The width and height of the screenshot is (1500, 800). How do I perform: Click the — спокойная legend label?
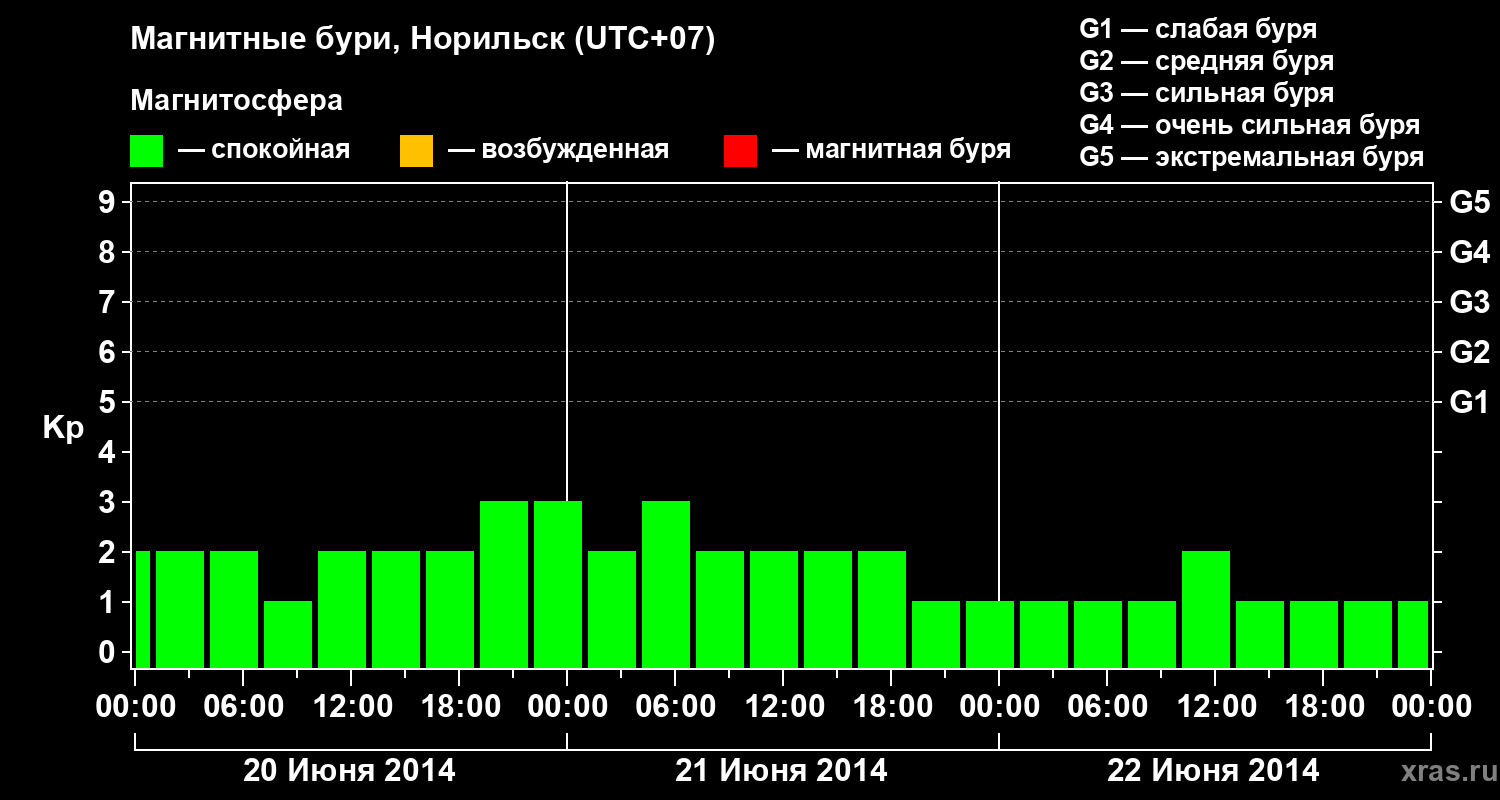(264, 150)
